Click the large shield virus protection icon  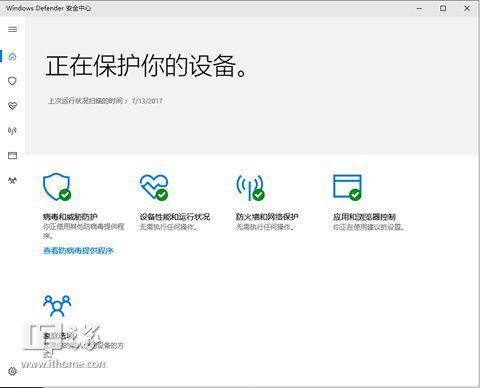(x=57, y=187)
